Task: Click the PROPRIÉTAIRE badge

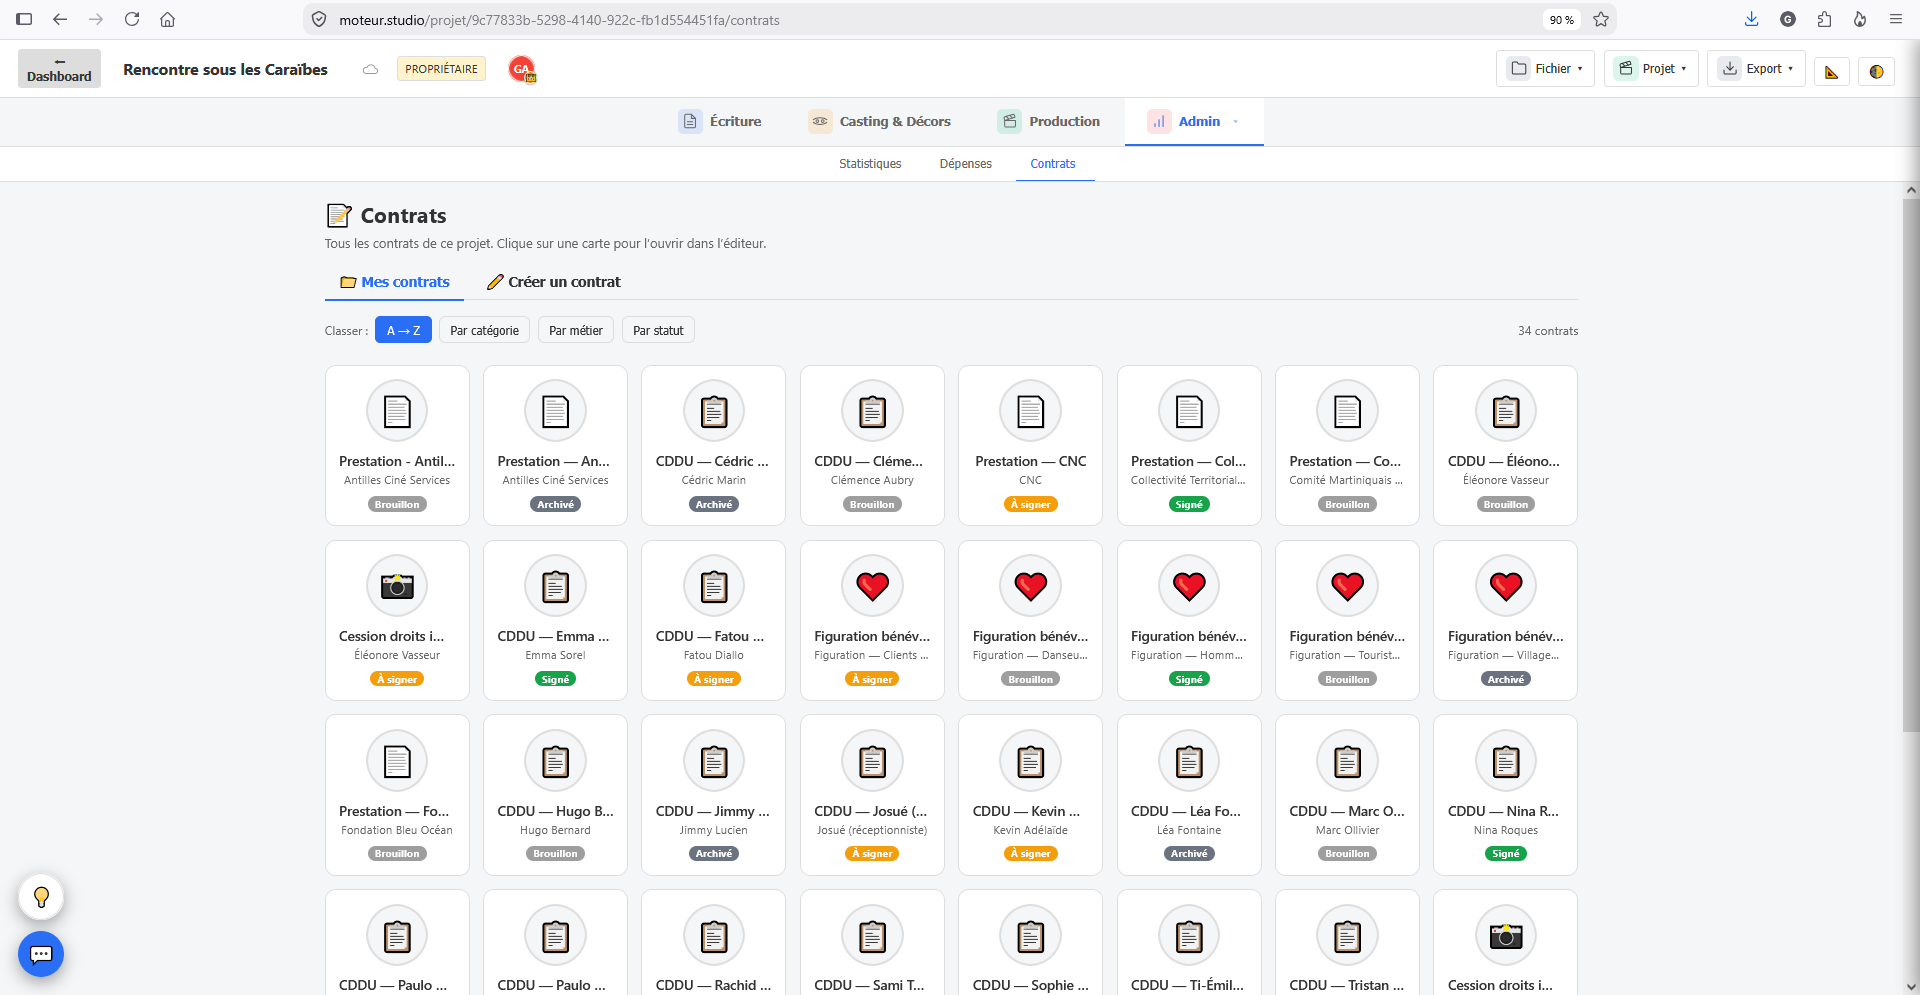Action: (x=441, y=69)
